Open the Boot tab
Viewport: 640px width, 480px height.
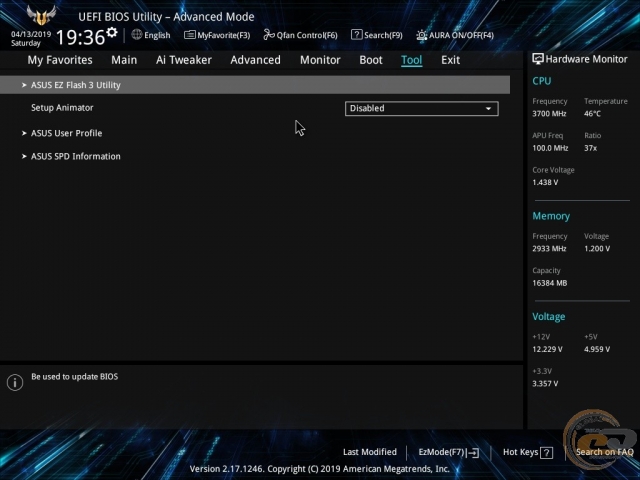pyautogui.click(x=371, y=60)
